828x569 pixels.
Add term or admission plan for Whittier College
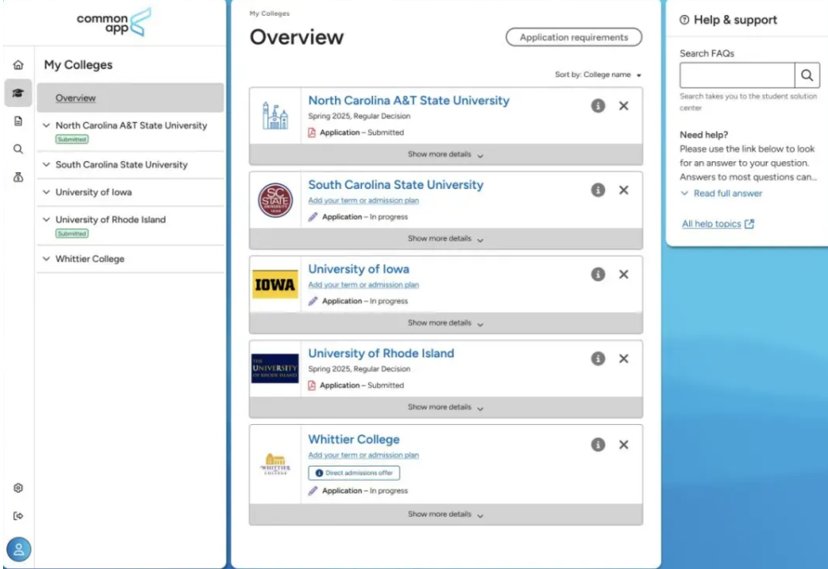[x=363, y=455]
